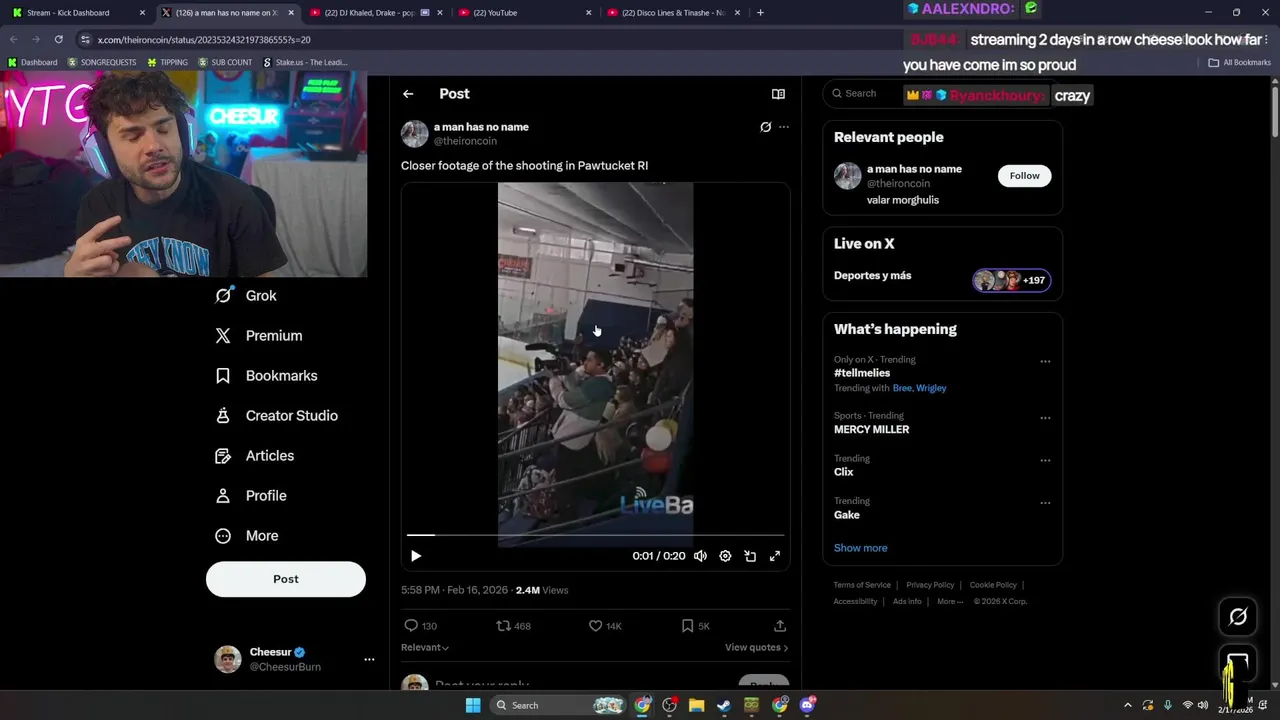
Task: Open File Explorer from the taskbar
Action: coord(696,705)
